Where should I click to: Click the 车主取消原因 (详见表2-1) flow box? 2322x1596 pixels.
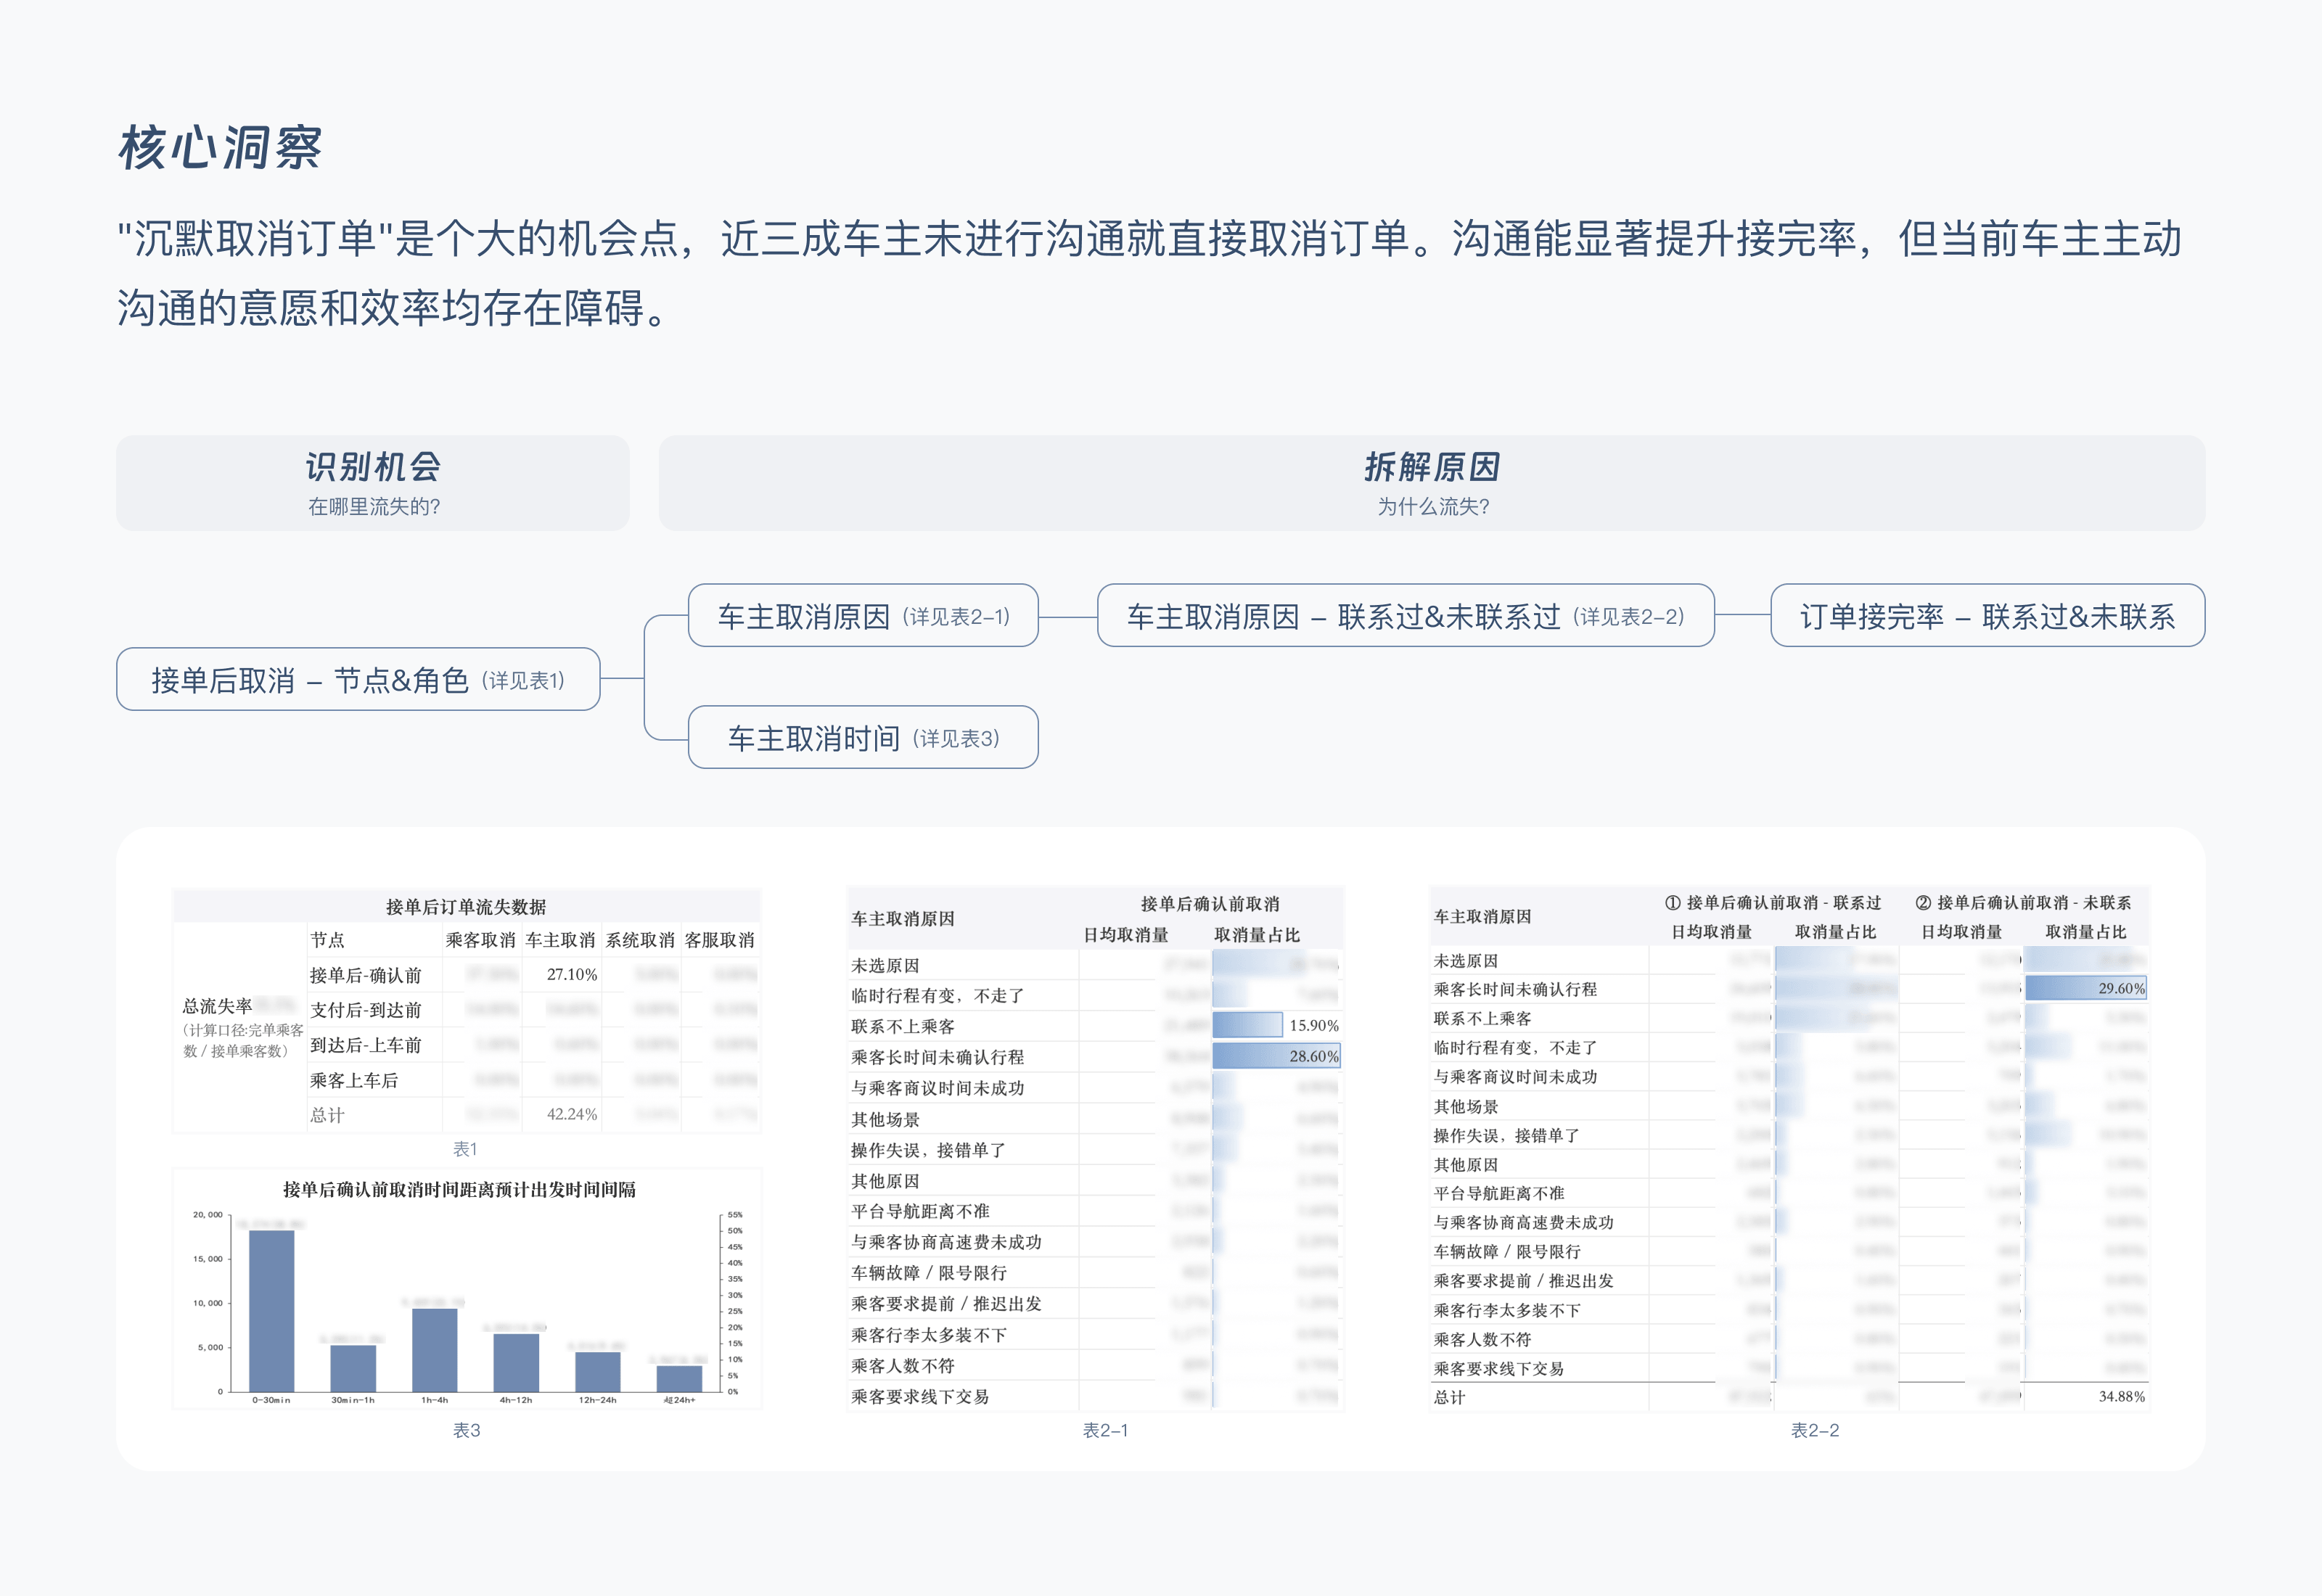863,615
